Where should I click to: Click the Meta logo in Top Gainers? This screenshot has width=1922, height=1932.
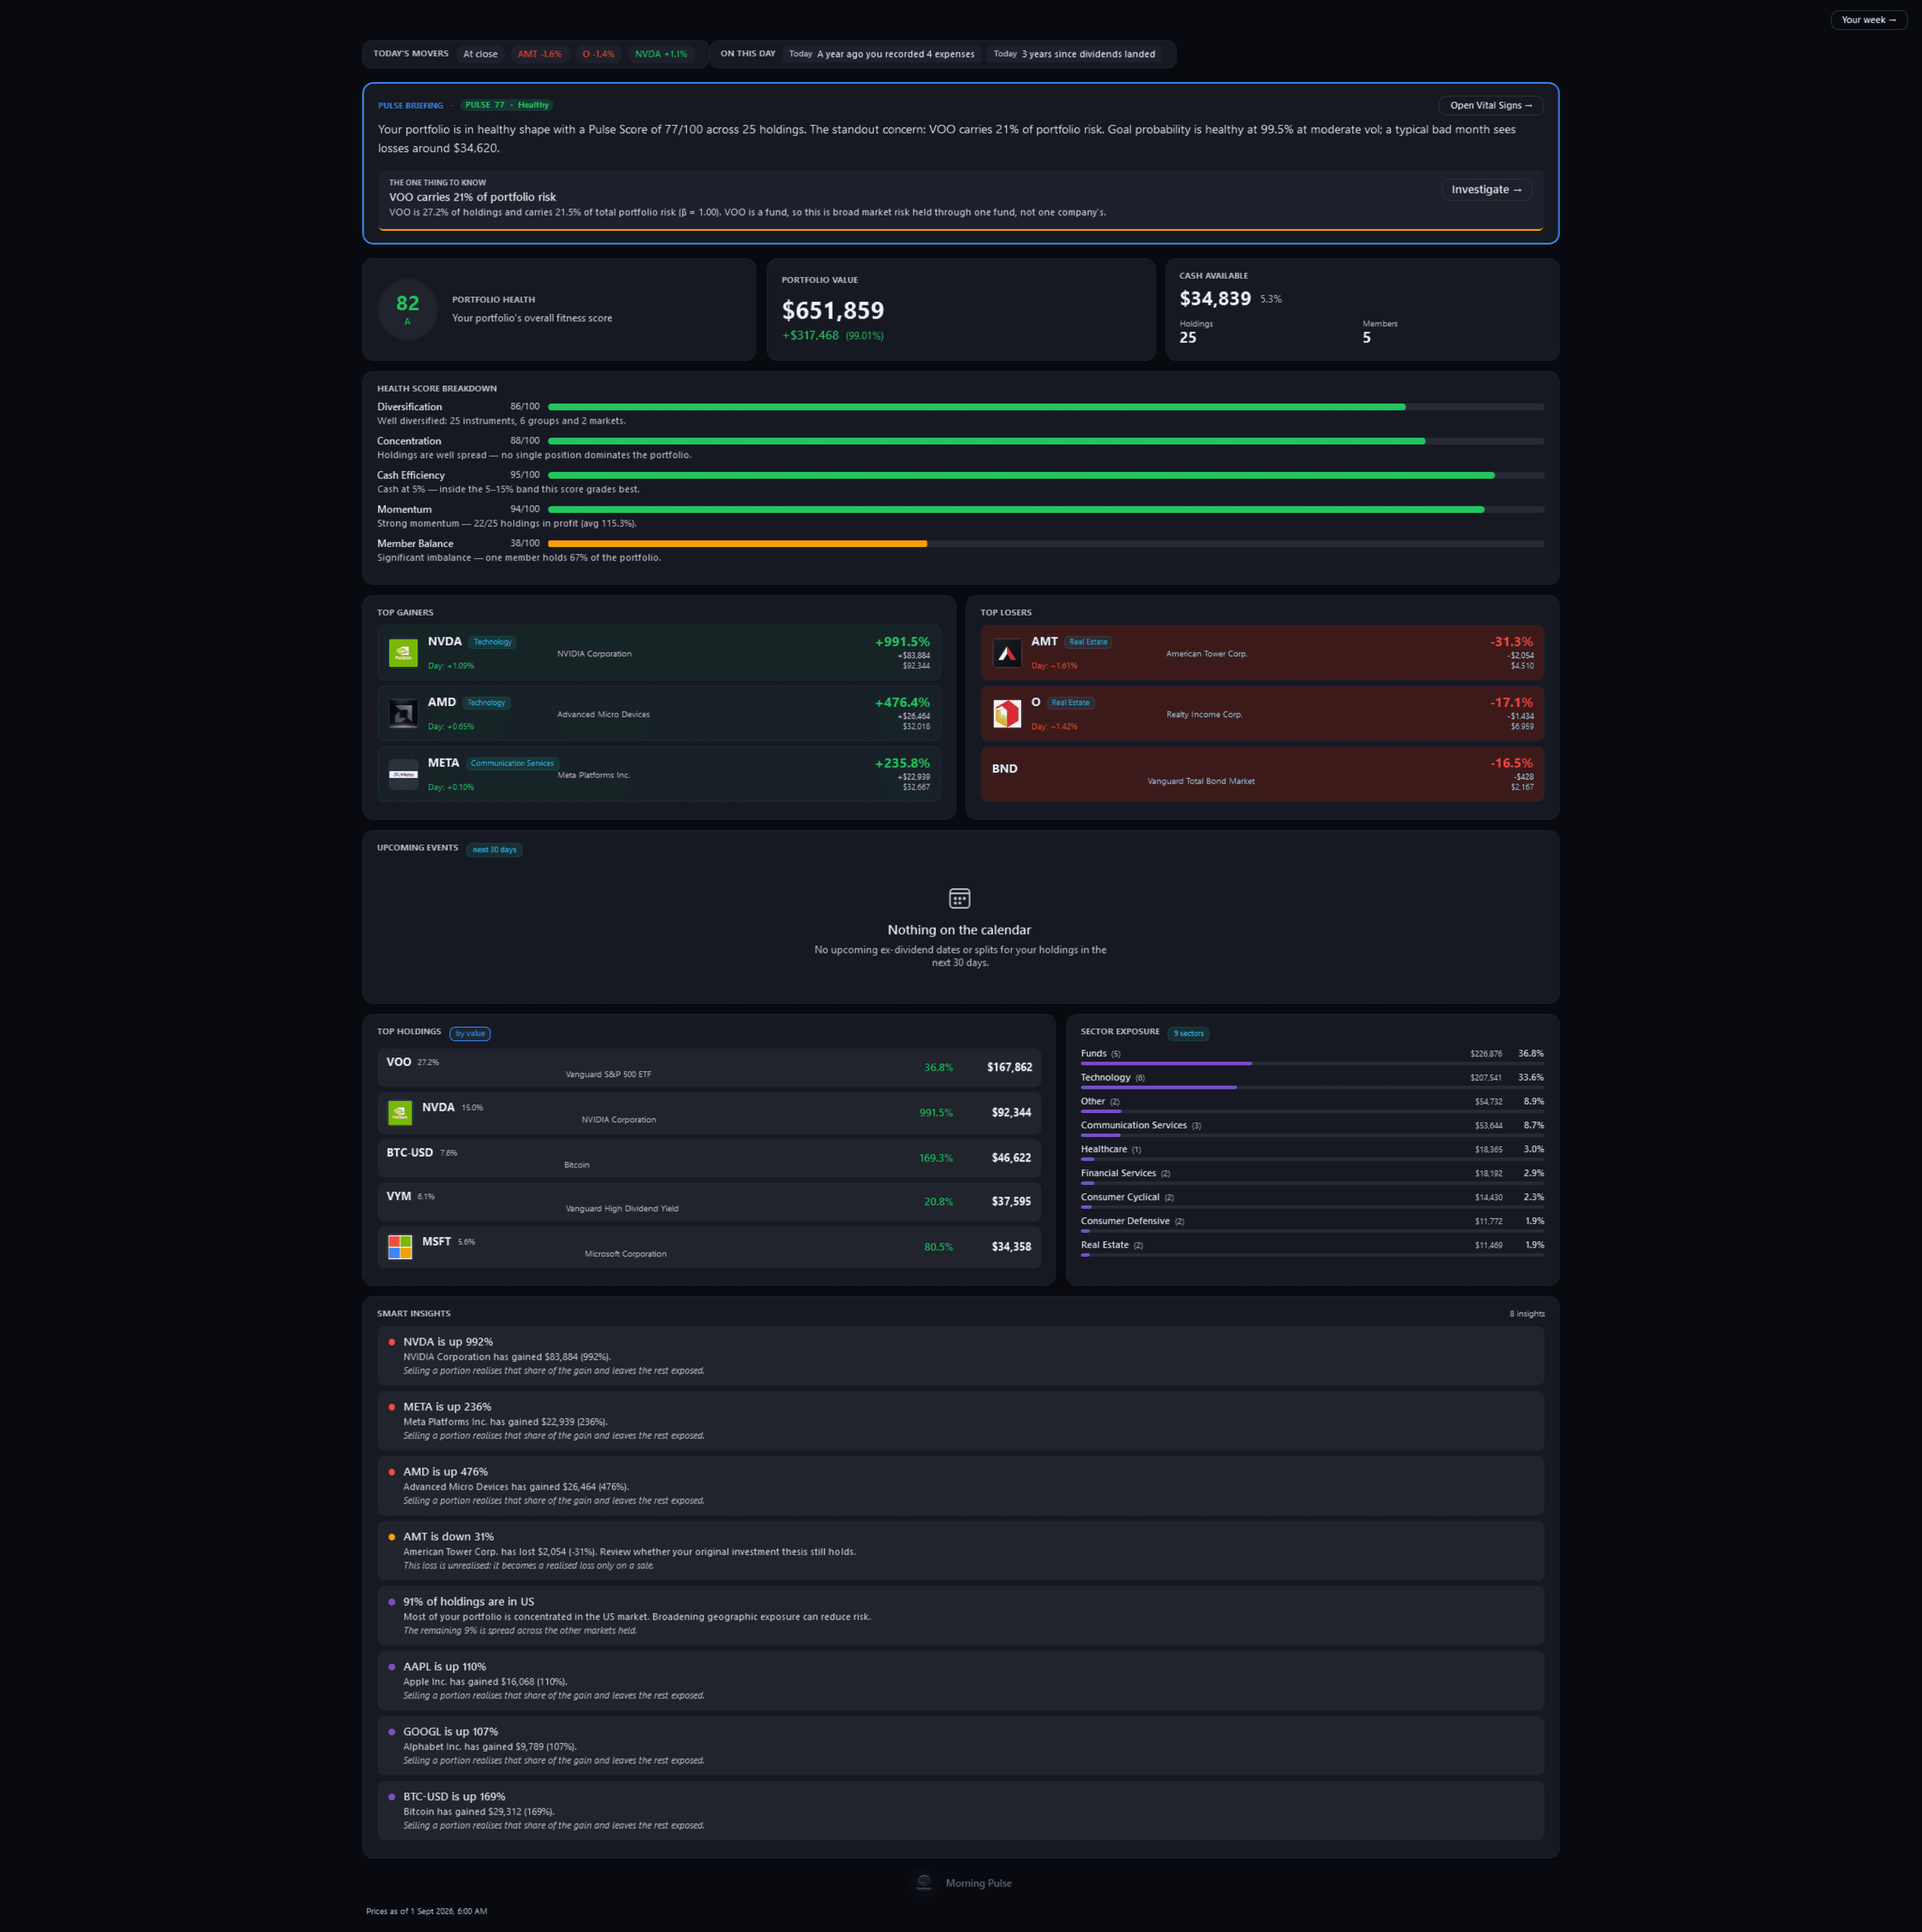click(403, 775)
